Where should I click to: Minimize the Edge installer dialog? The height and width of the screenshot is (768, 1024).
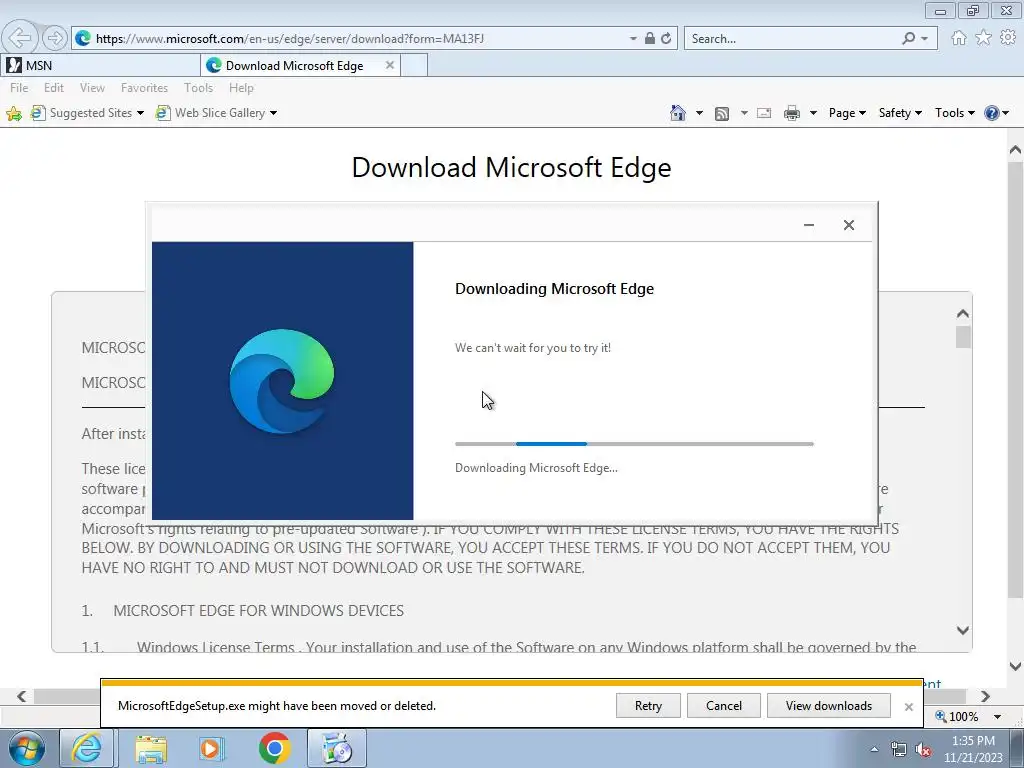pyautogui.click(x=808, y=225)
